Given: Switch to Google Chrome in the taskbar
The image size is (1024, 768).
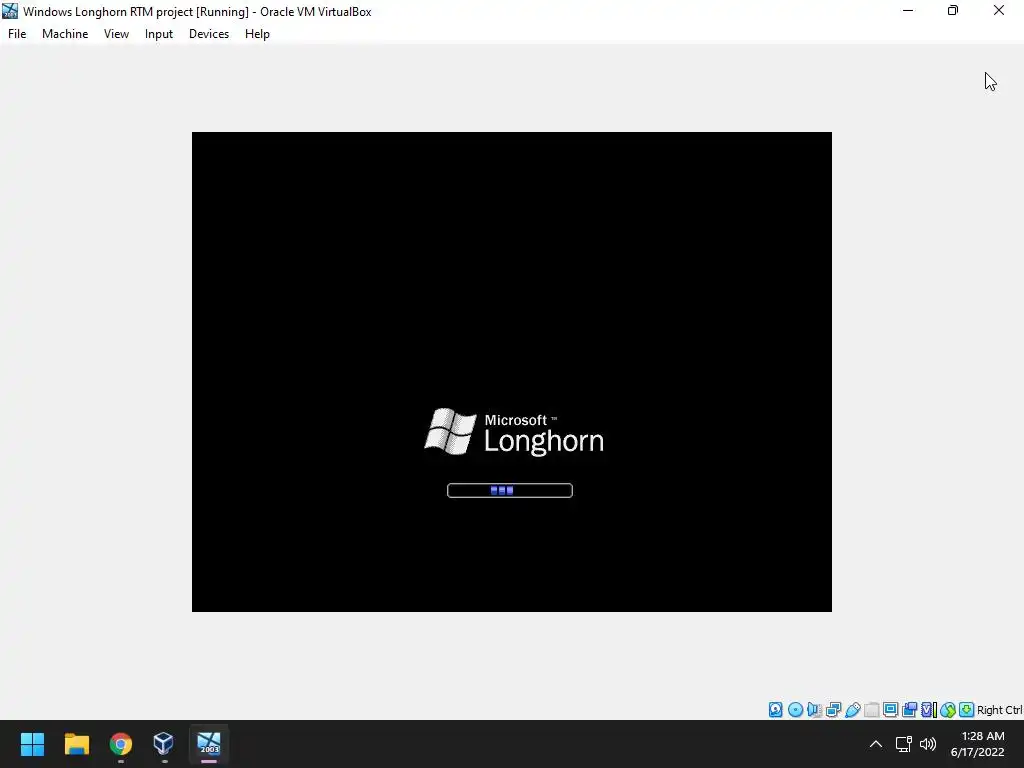Looking at the screenshot, I should 121,744.
